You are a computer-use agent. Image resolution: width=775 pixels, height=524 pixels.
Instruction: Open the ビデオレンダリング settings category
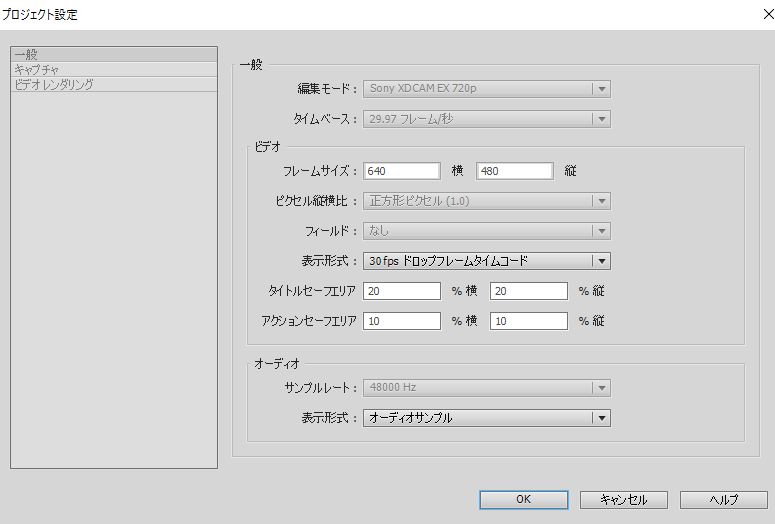point(114,84)
